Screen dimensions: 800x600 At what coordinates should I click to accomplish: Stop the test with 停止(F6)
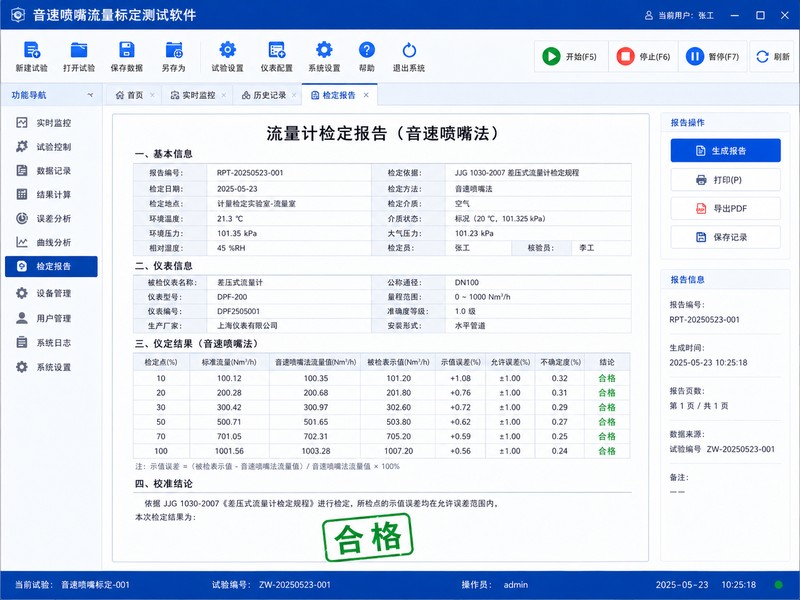(x=643, y=56)
